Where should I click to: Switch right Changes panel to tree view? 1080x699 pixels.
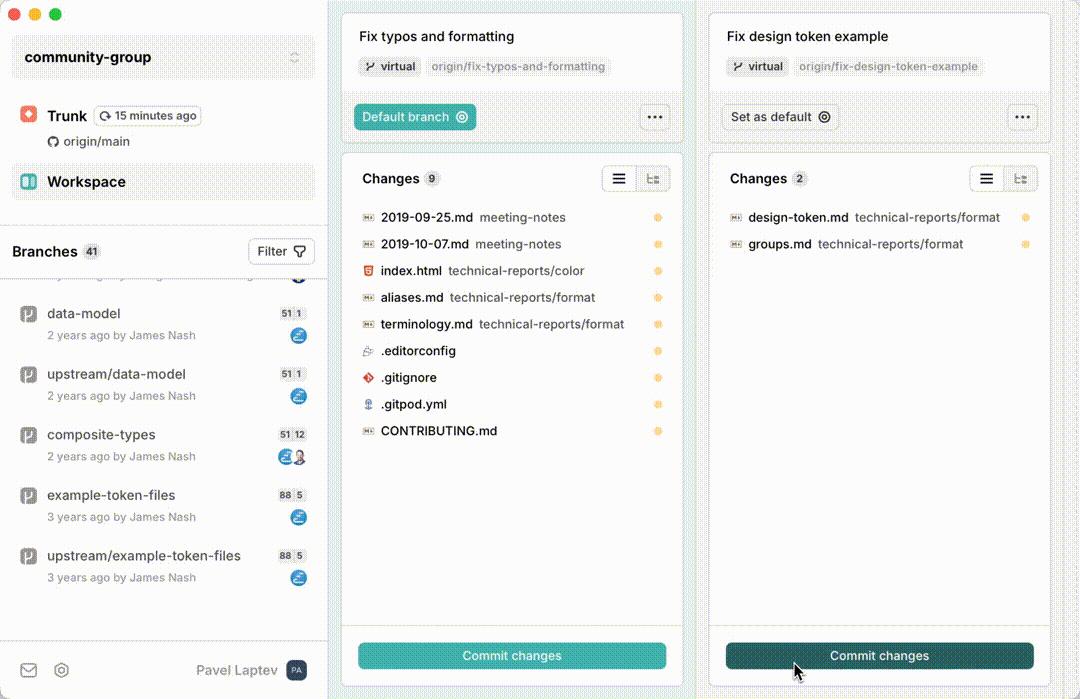click(x=1021, y=179)
